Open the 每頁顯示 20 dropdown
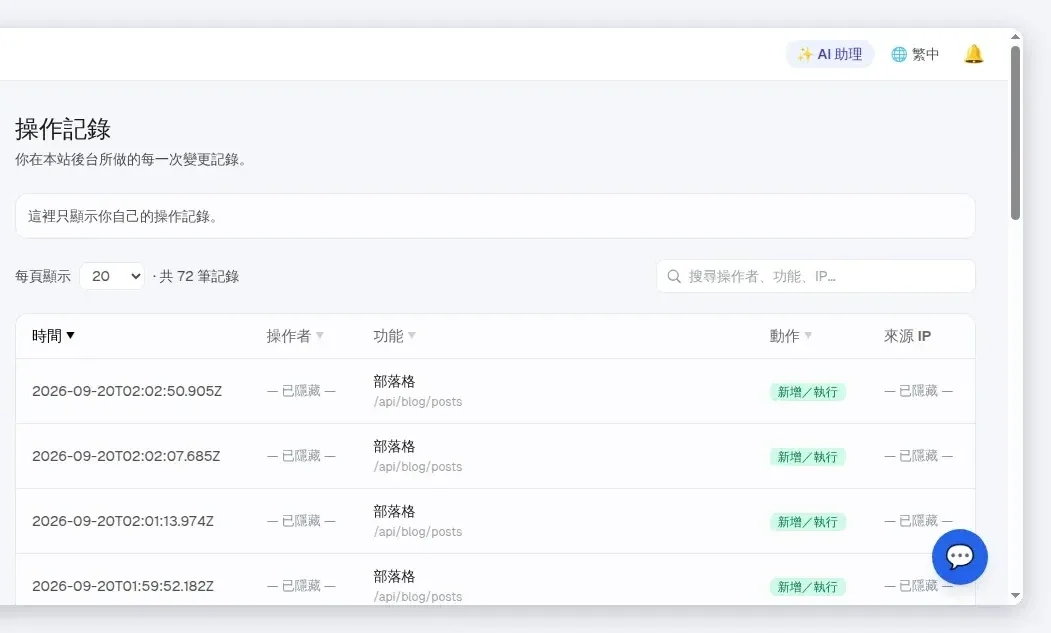Screen dimensions: 1051x633 pos(112,276)
